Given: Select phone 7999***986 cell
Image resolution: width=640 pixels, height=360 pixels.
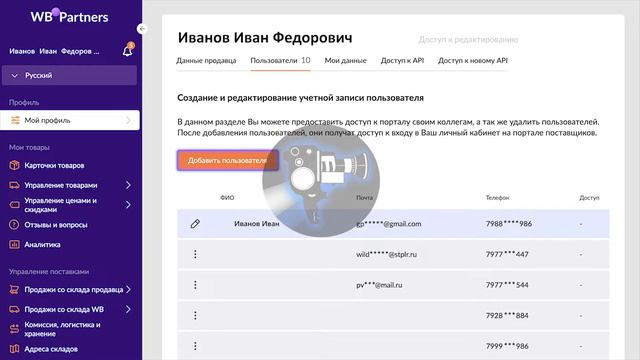Looking at the screenshot, I should pyautogui.click(x=507, y=346).
